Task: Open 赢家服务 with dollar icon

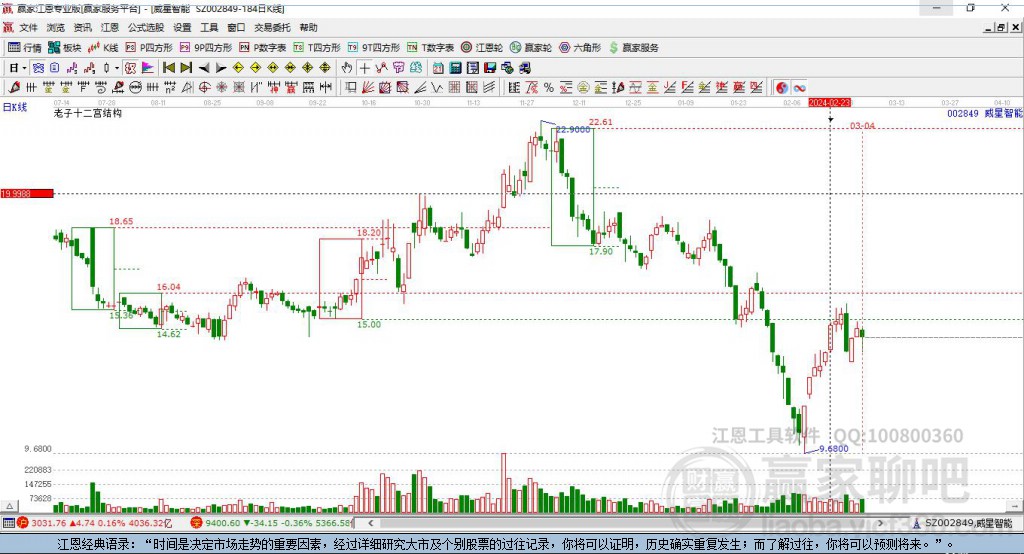Action: pyautogui.click(x=633, y=48)
